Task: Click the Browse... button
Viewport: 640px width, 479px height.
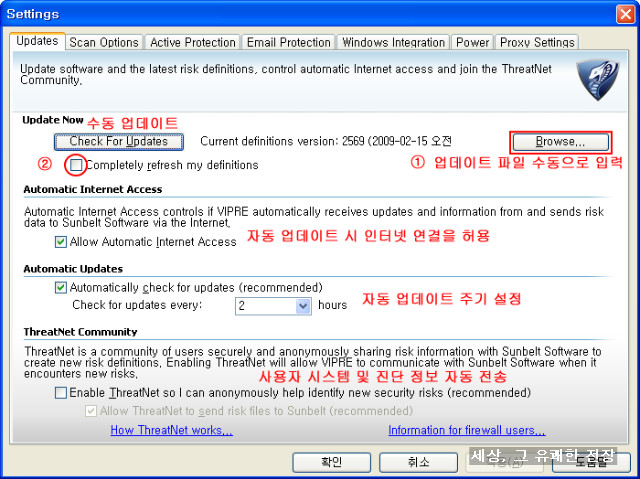Action: tap(560, 142)
